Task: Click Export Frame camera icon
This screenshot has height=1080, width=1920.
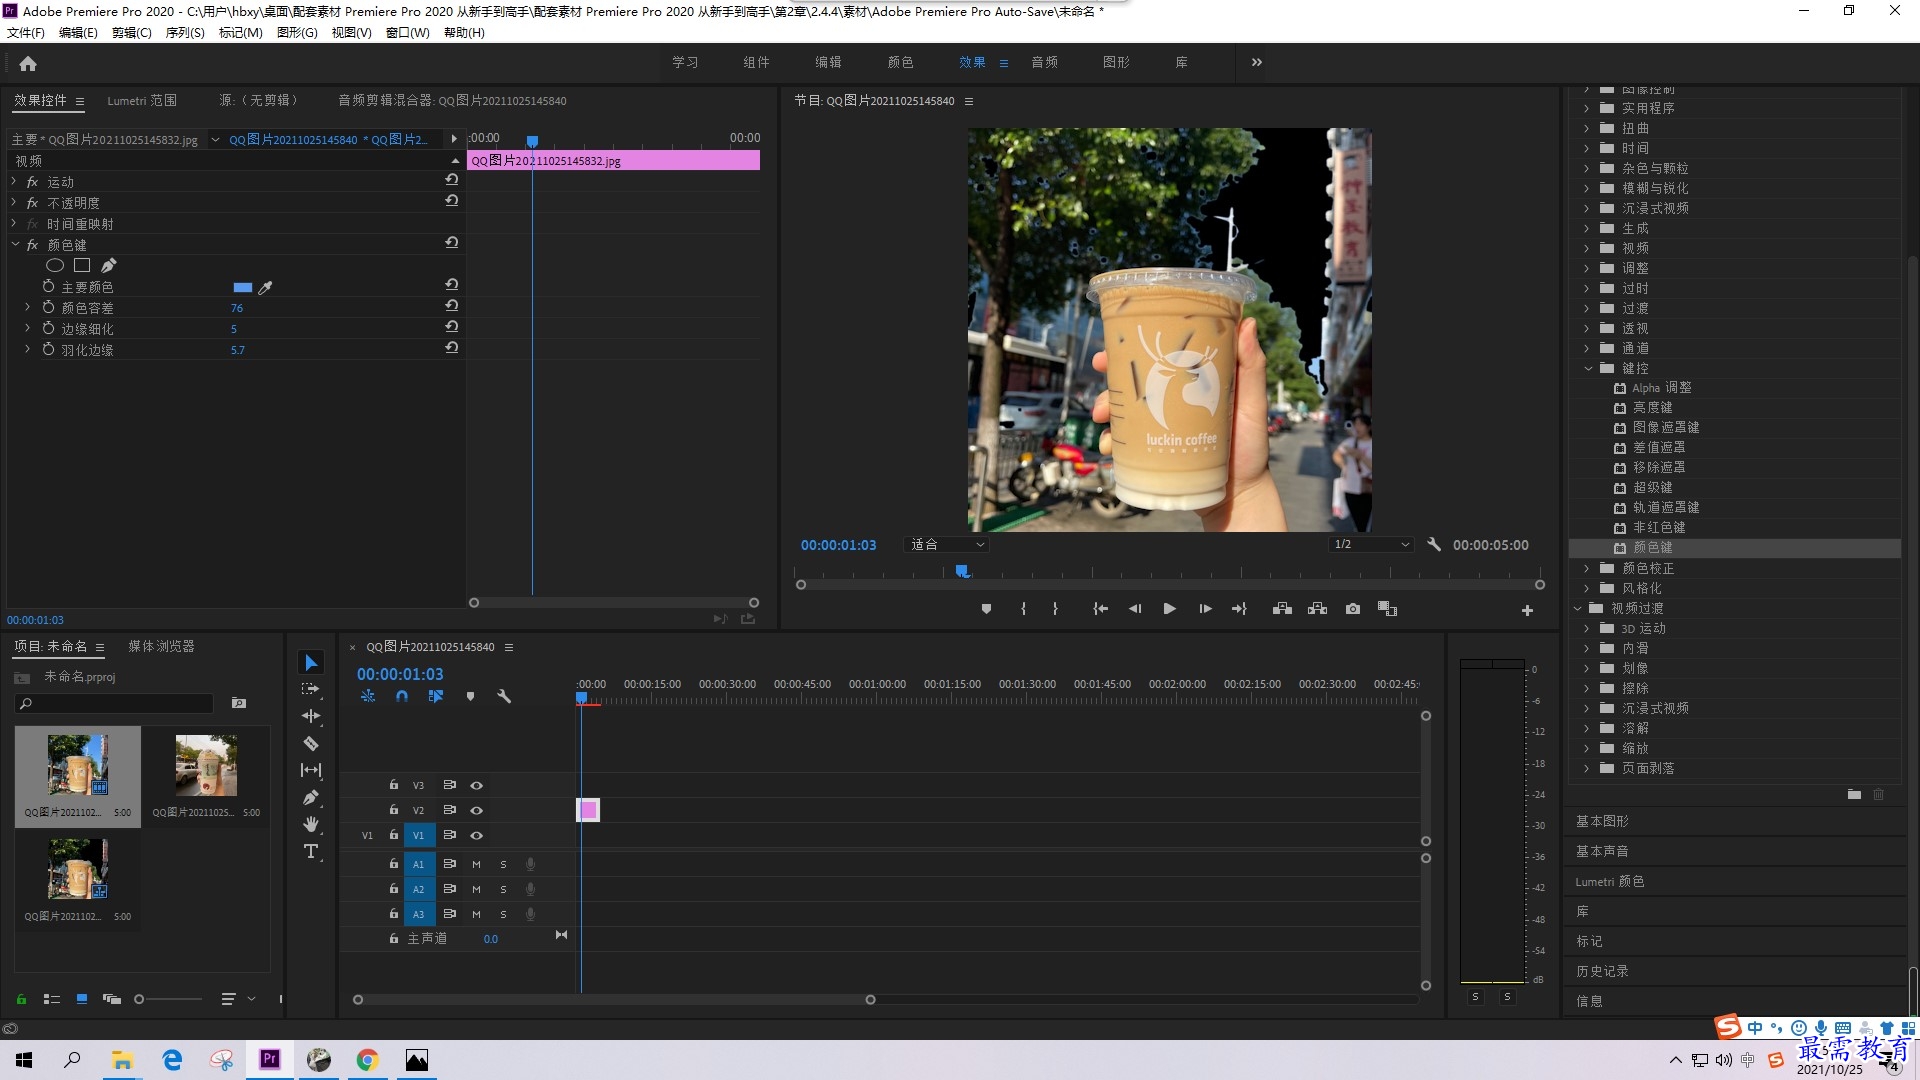Action: [x=1353, y=608]
